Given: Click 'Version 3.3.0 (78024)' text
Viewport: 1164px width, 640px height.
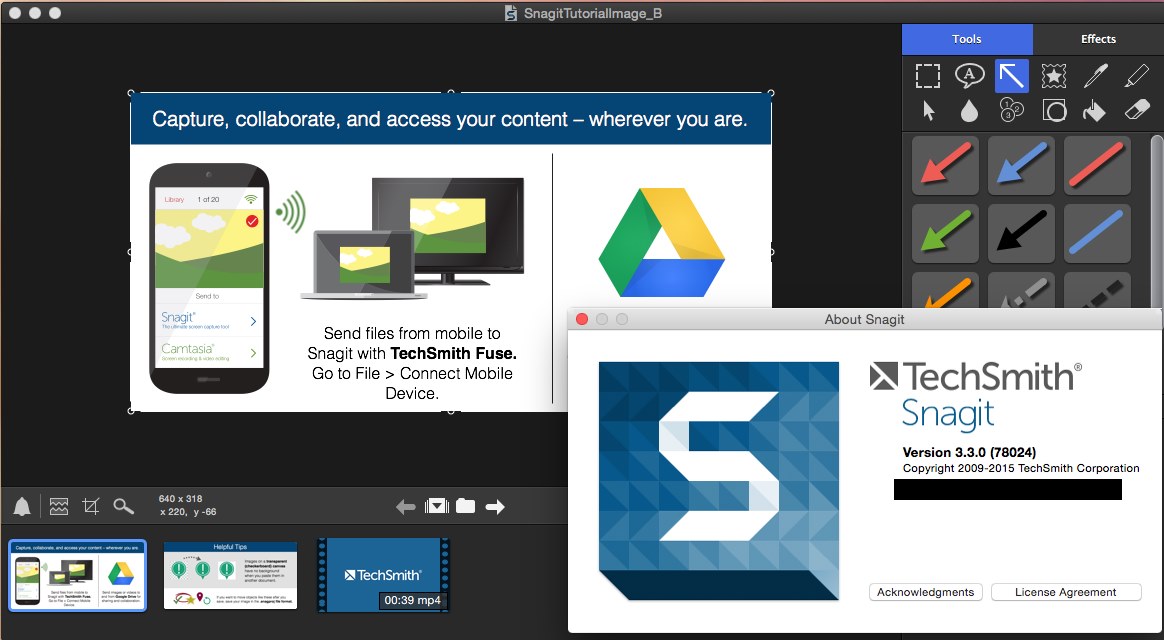Looking at the screenshot, I should 970,452.
